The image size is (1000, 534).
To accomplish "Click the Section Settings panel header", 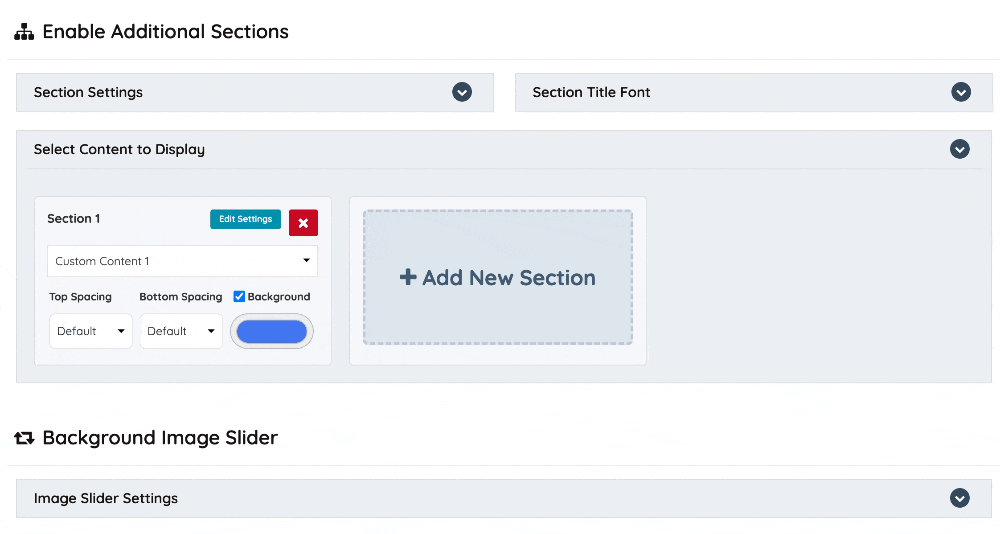I will (255, 93).
